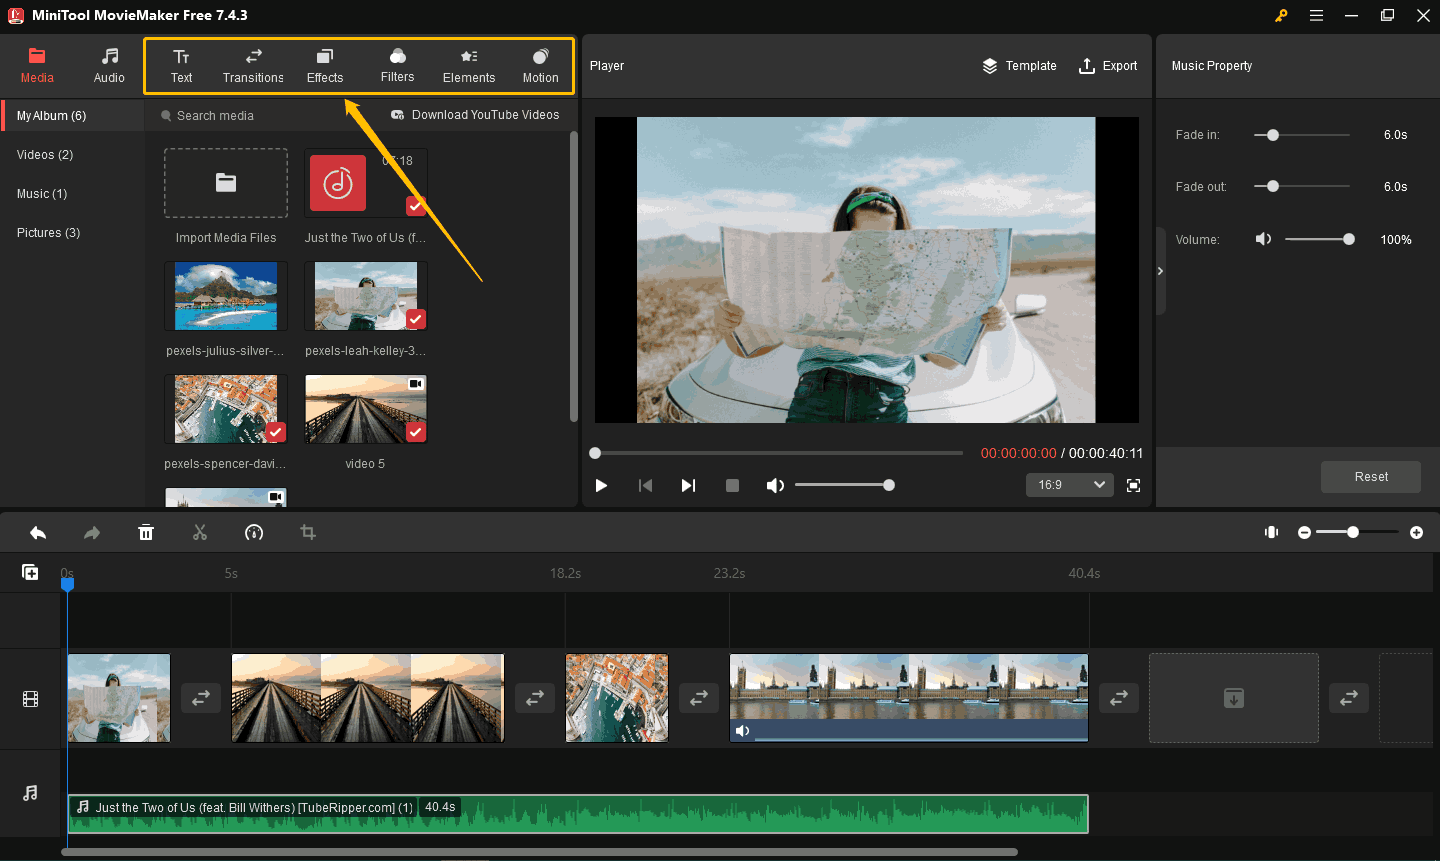Toggle red checkmark on pexels-leah-kelley
The image size is (1440, 861).
click(x=416, y=319)
